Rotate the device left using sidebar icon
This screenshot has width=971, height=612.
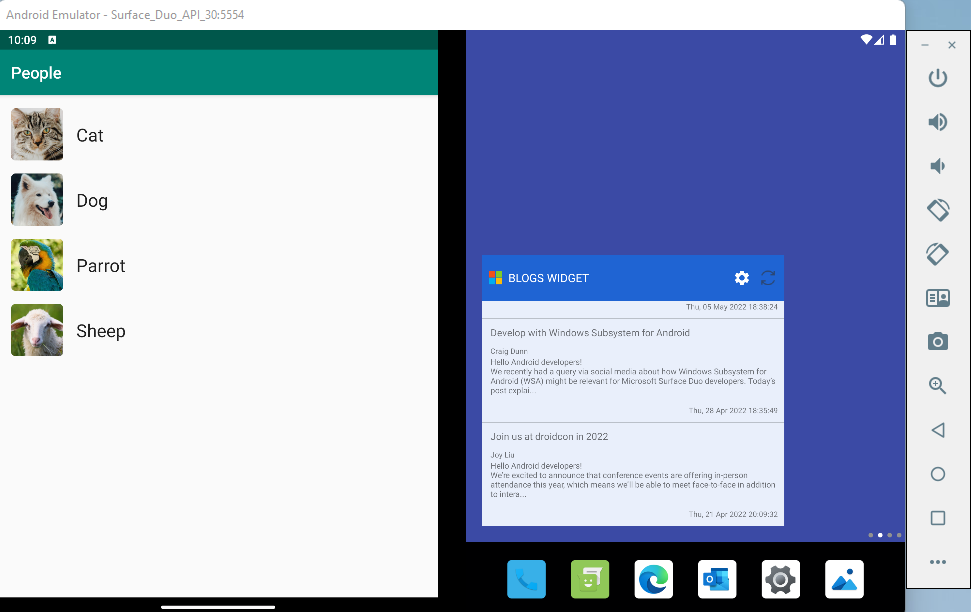(x=937, y=210)
